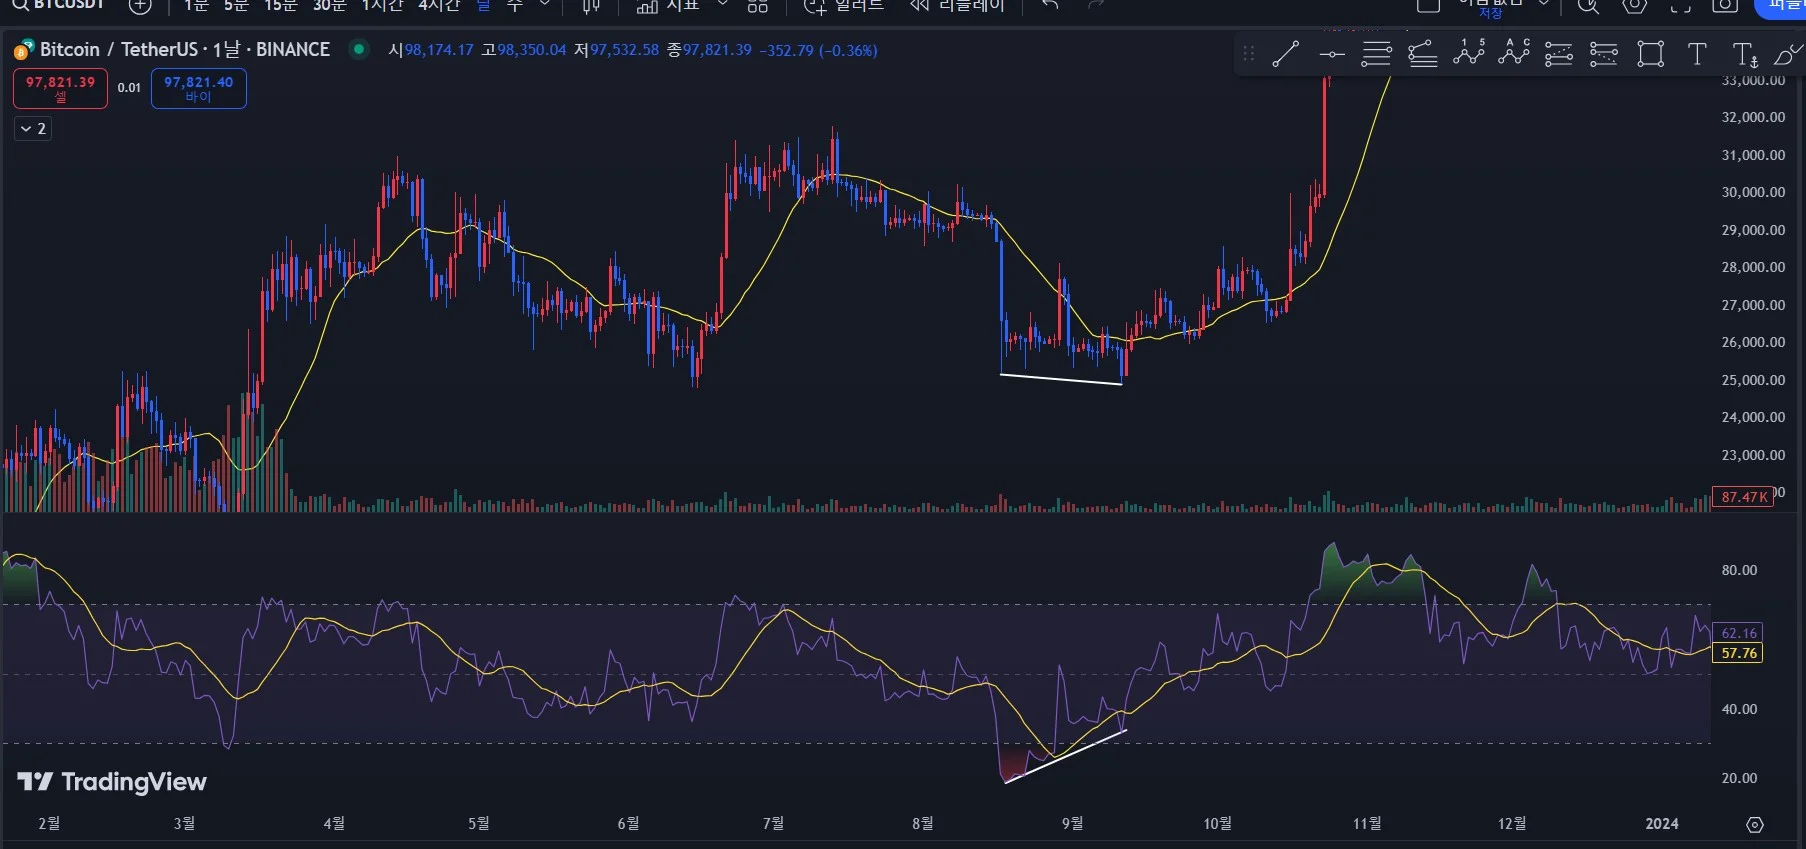Click the green market status dot
This screenshot has width=1806, height=849.
[359, 48]
